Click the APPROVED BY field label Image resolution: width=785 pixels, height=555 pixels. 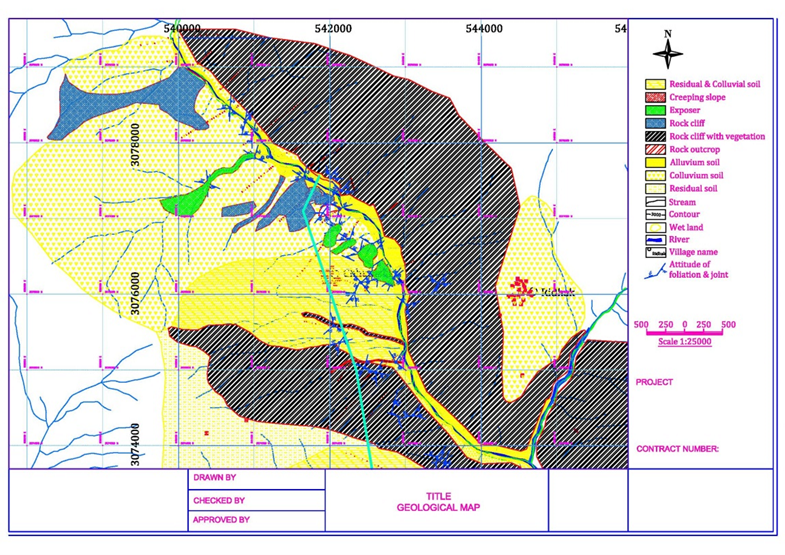pos(219,520)
